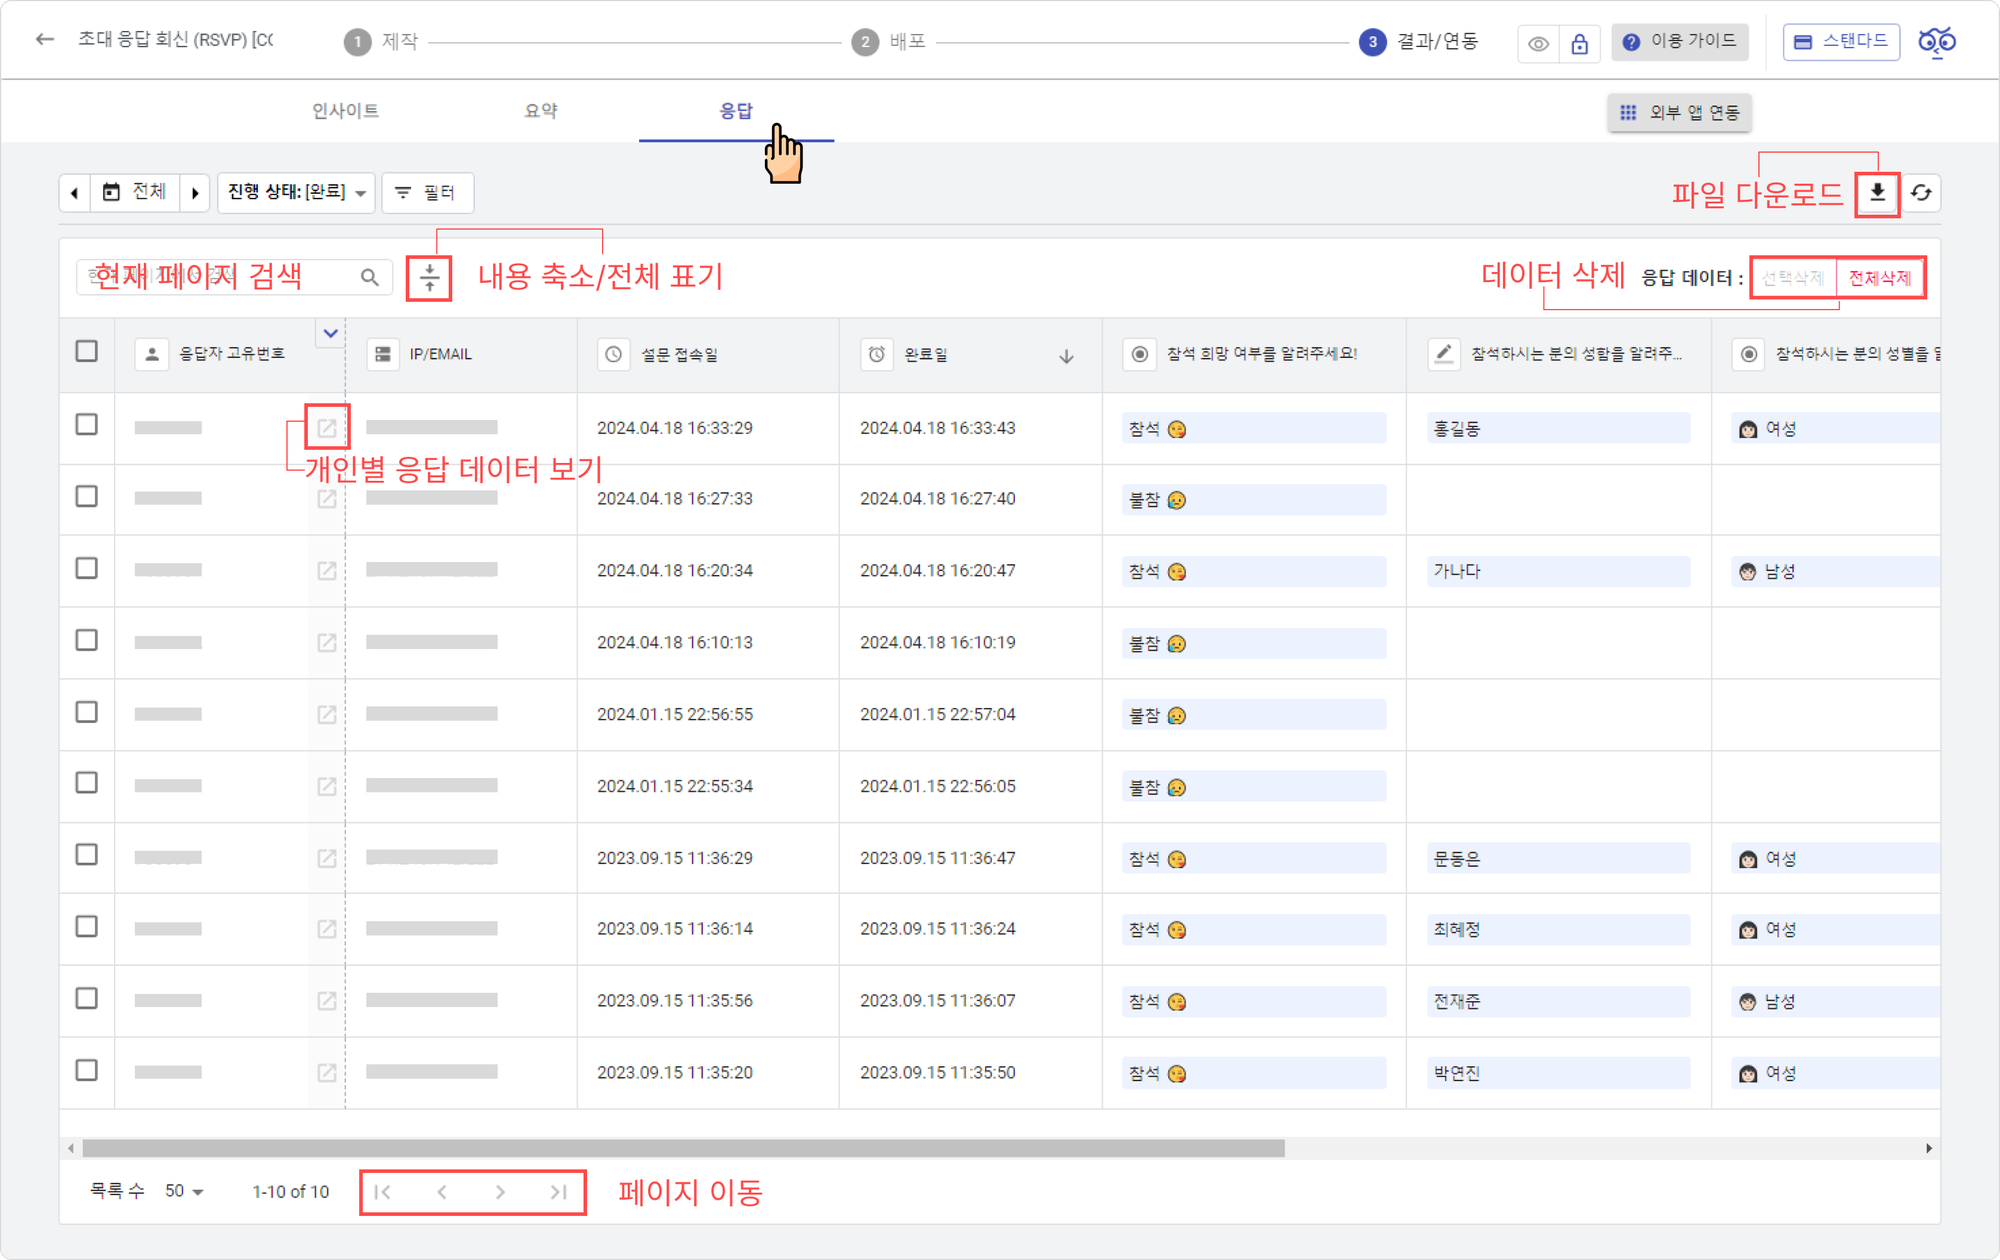Click the 선택삭제 button

[1793, 278]
